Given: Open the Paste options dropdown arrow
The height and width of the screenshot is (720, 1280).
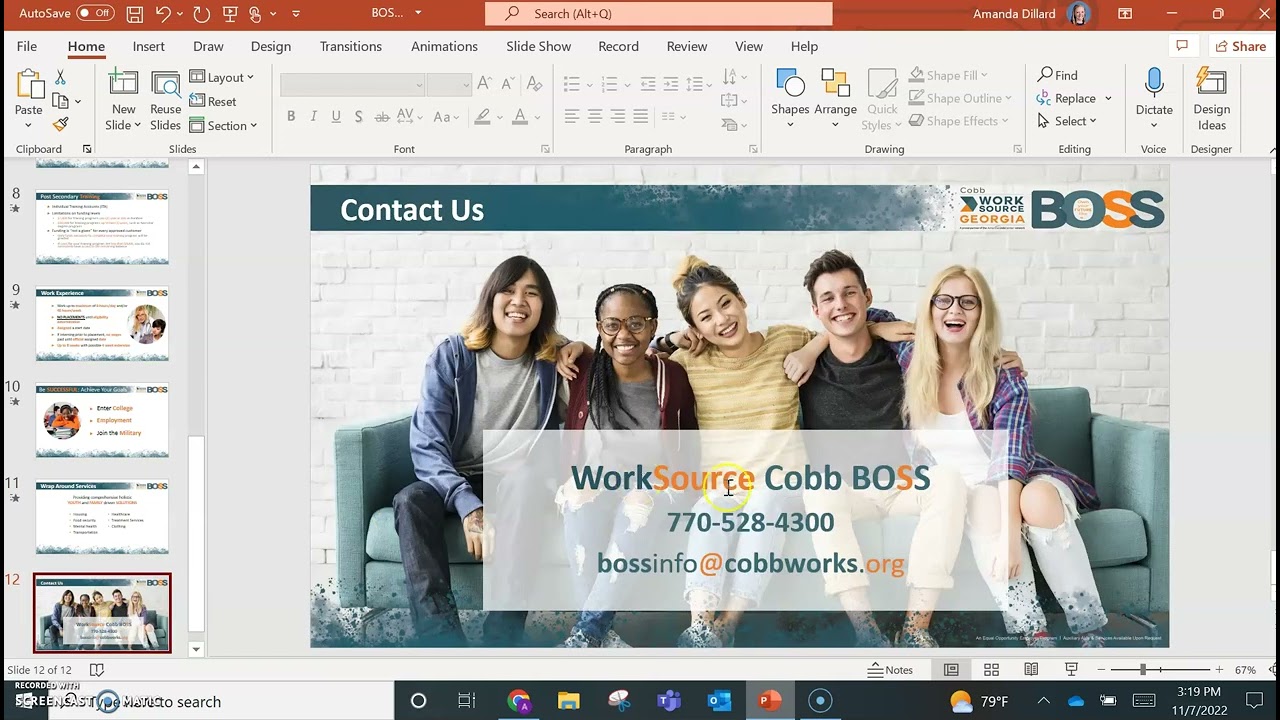Looking at the screenshot, I should 28,125.
